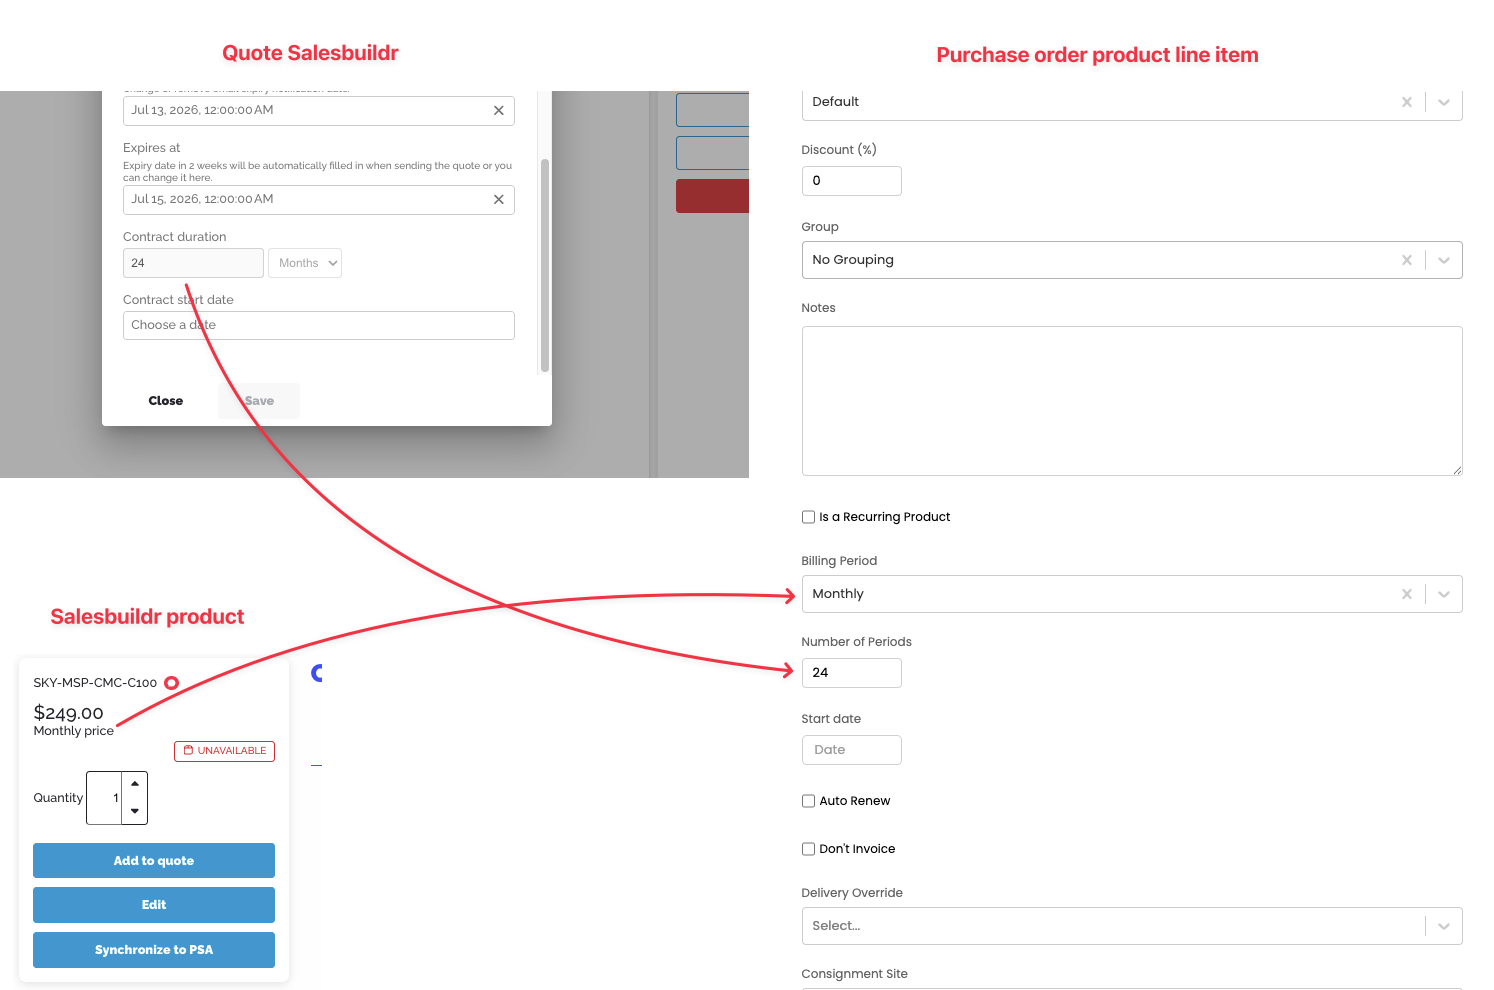The image size is (1494, 990).
Task: Click the Expires at date field
Action: (318, 200)
